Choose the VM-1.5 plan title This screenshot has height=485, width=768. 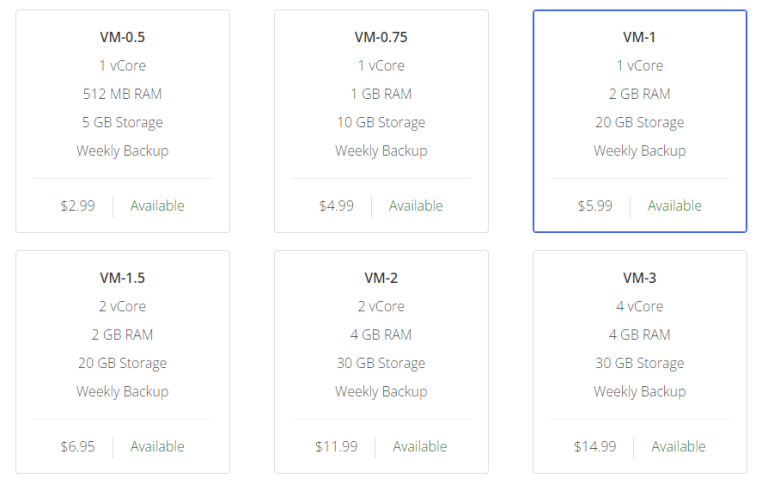point(122,278)
